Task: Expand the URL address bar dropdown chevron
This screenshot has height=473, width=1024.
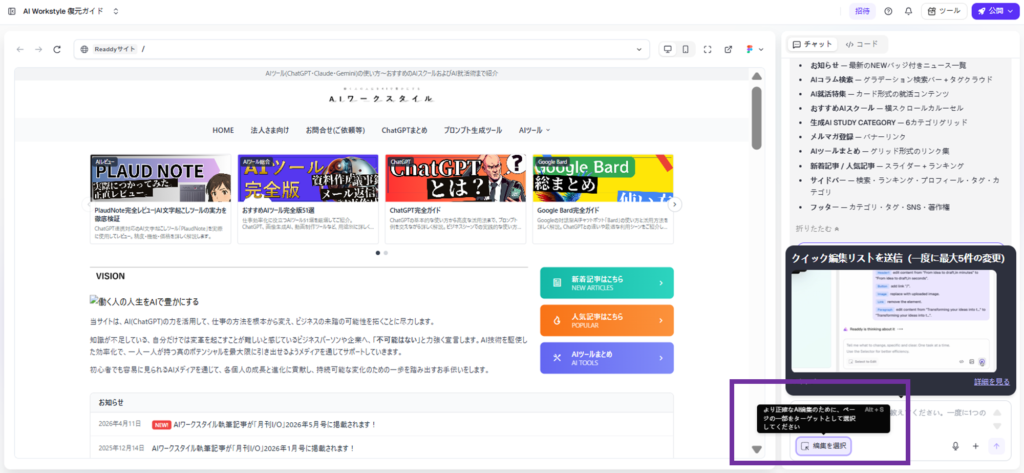Action: (761, 49)
